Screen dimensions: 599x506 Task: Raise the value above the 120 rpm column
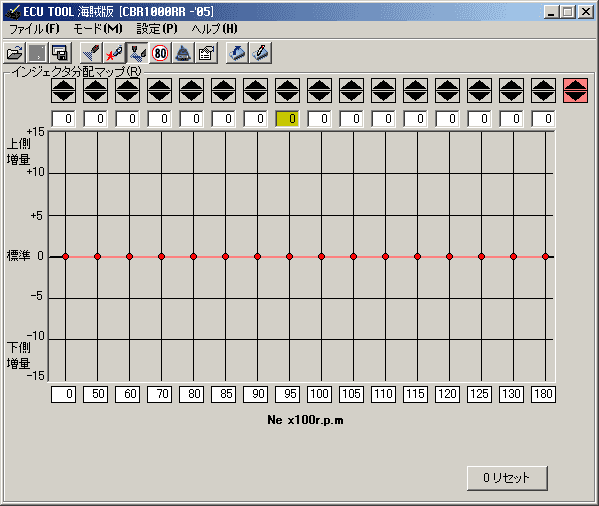point(448,85)
